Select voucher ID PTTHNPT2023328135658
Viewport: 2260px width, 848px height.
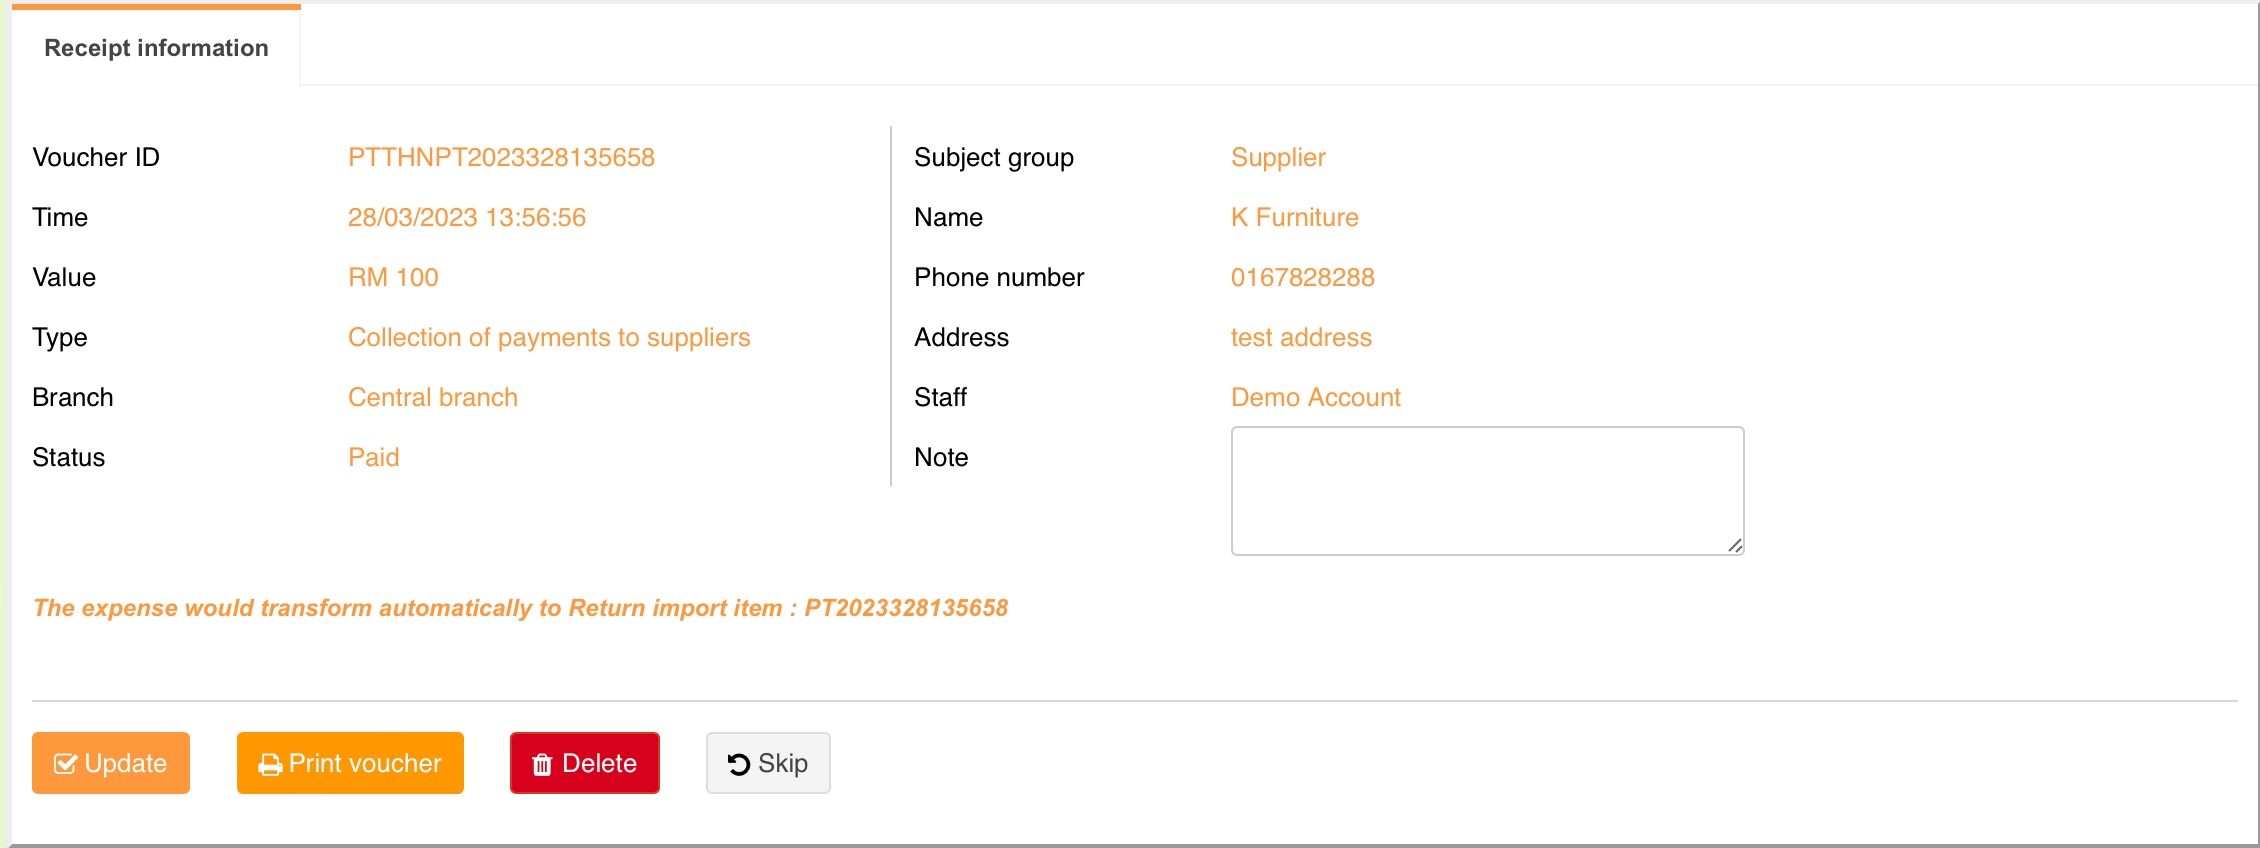[501, 158]
